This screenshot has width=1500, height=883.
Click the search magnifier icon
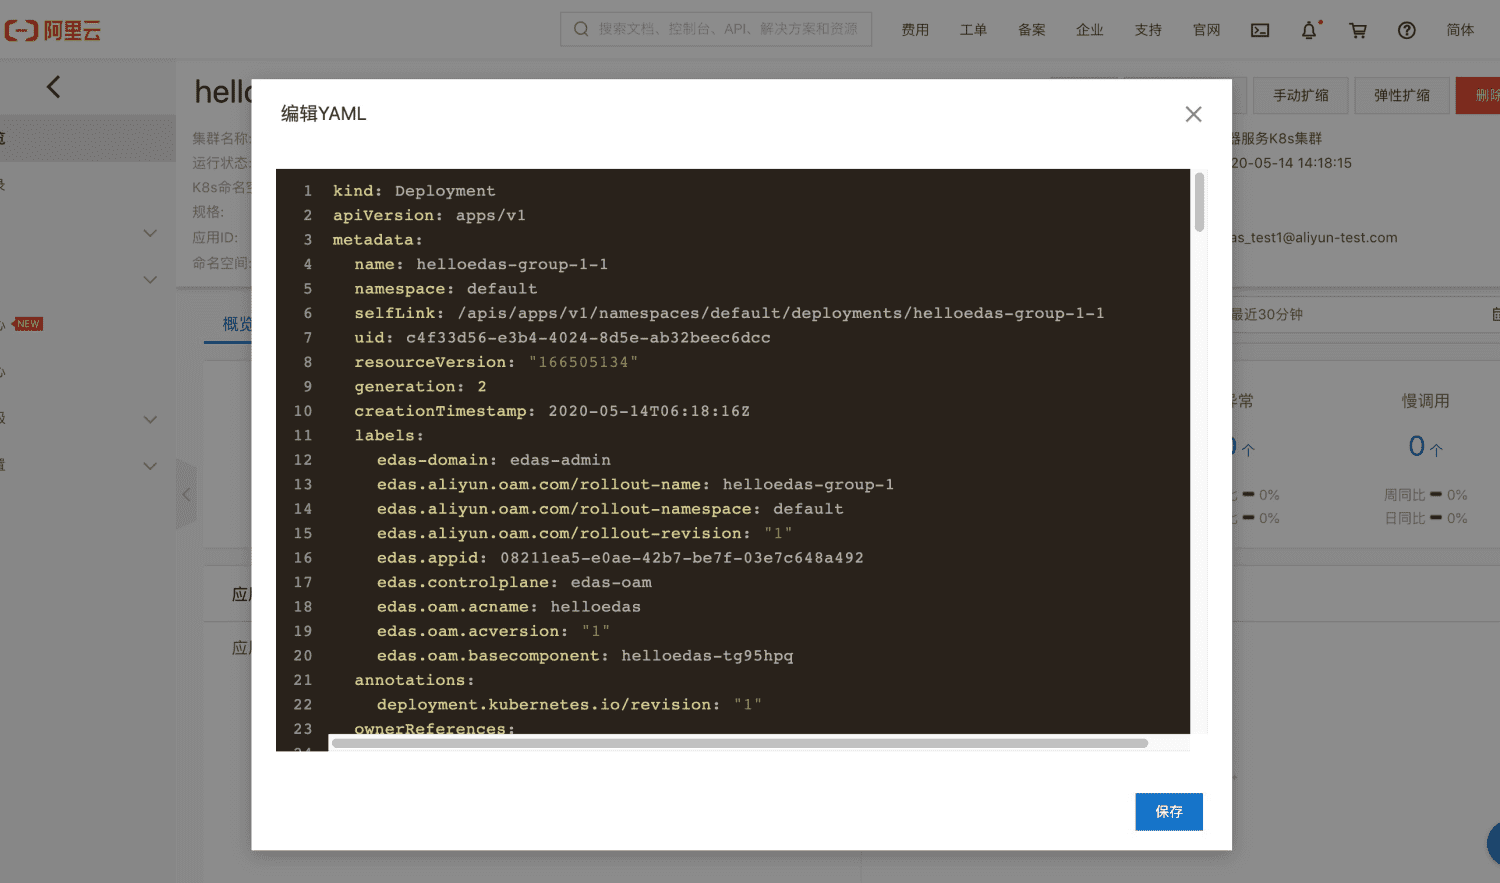(581, 29)
